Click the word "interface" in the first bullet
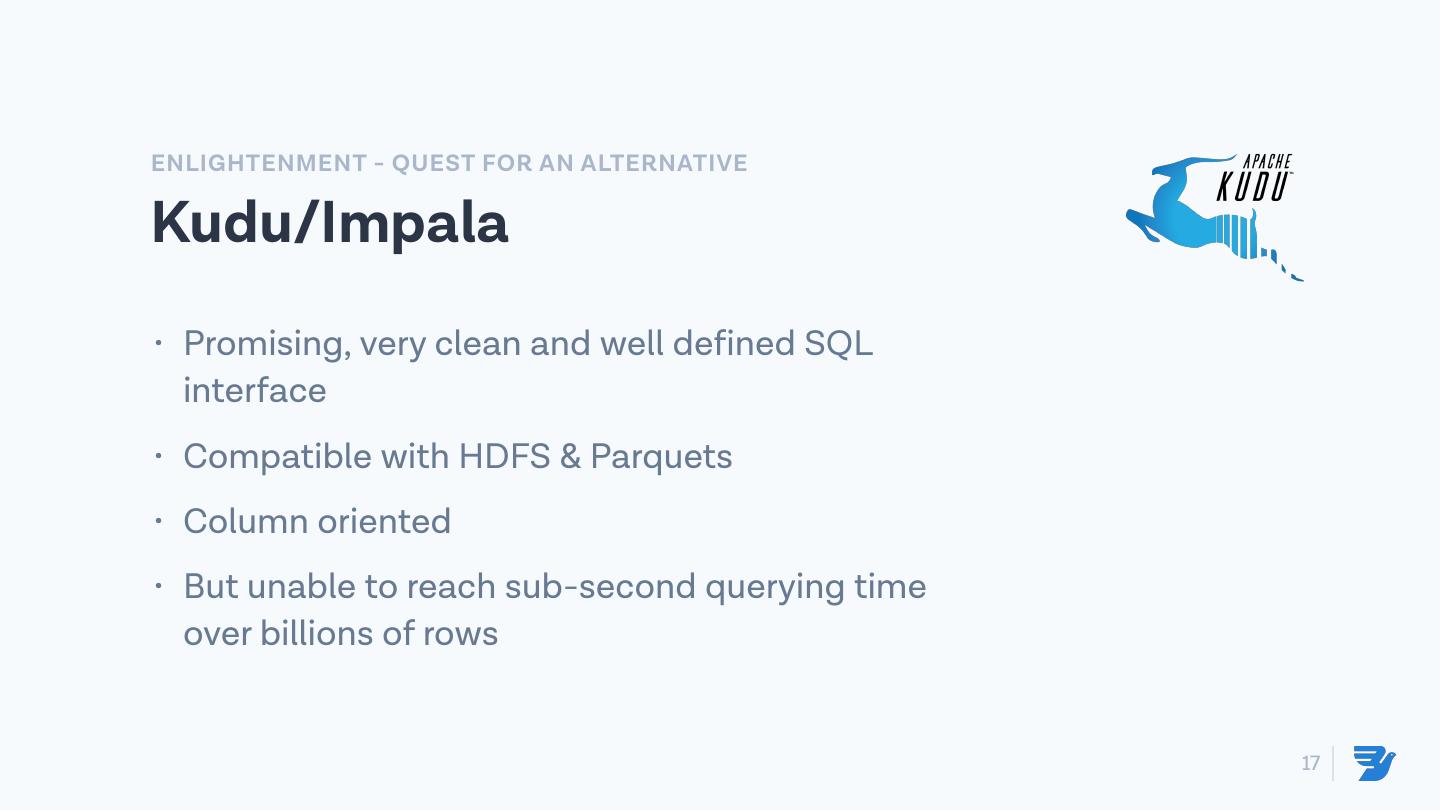The width and height of the screenshot is (1440, 810). point(254,390)
